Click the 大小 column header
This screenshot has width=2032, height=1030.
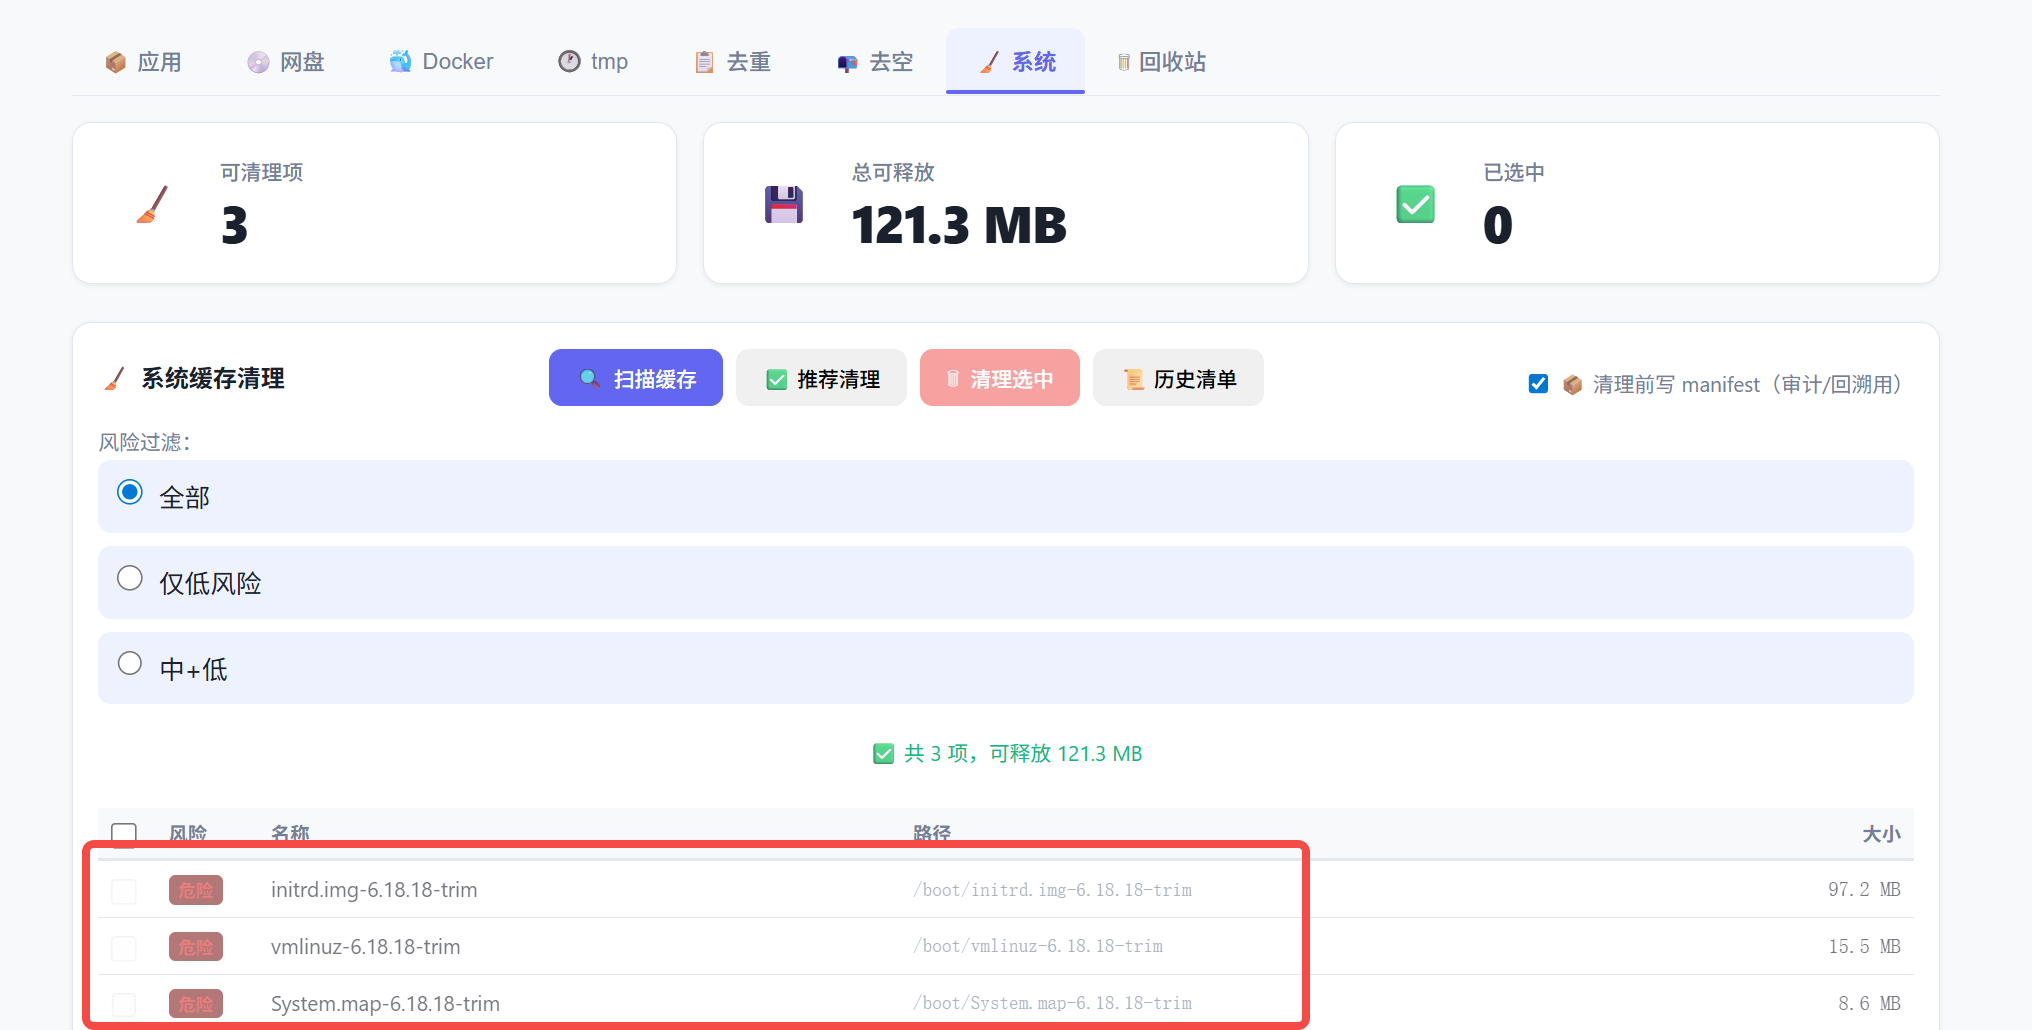1881,834
